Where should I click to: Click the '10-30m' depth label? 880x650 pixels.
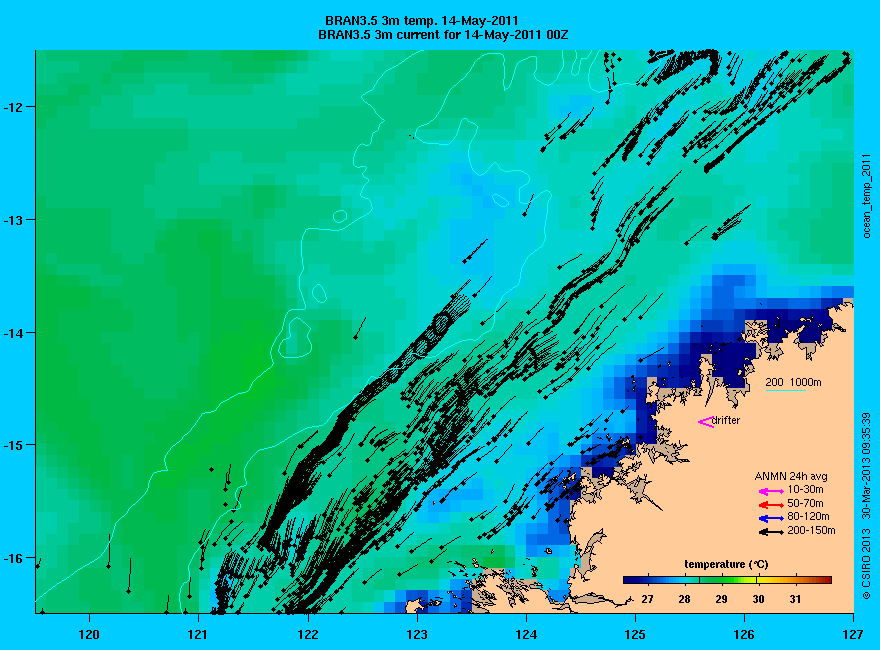805,489
